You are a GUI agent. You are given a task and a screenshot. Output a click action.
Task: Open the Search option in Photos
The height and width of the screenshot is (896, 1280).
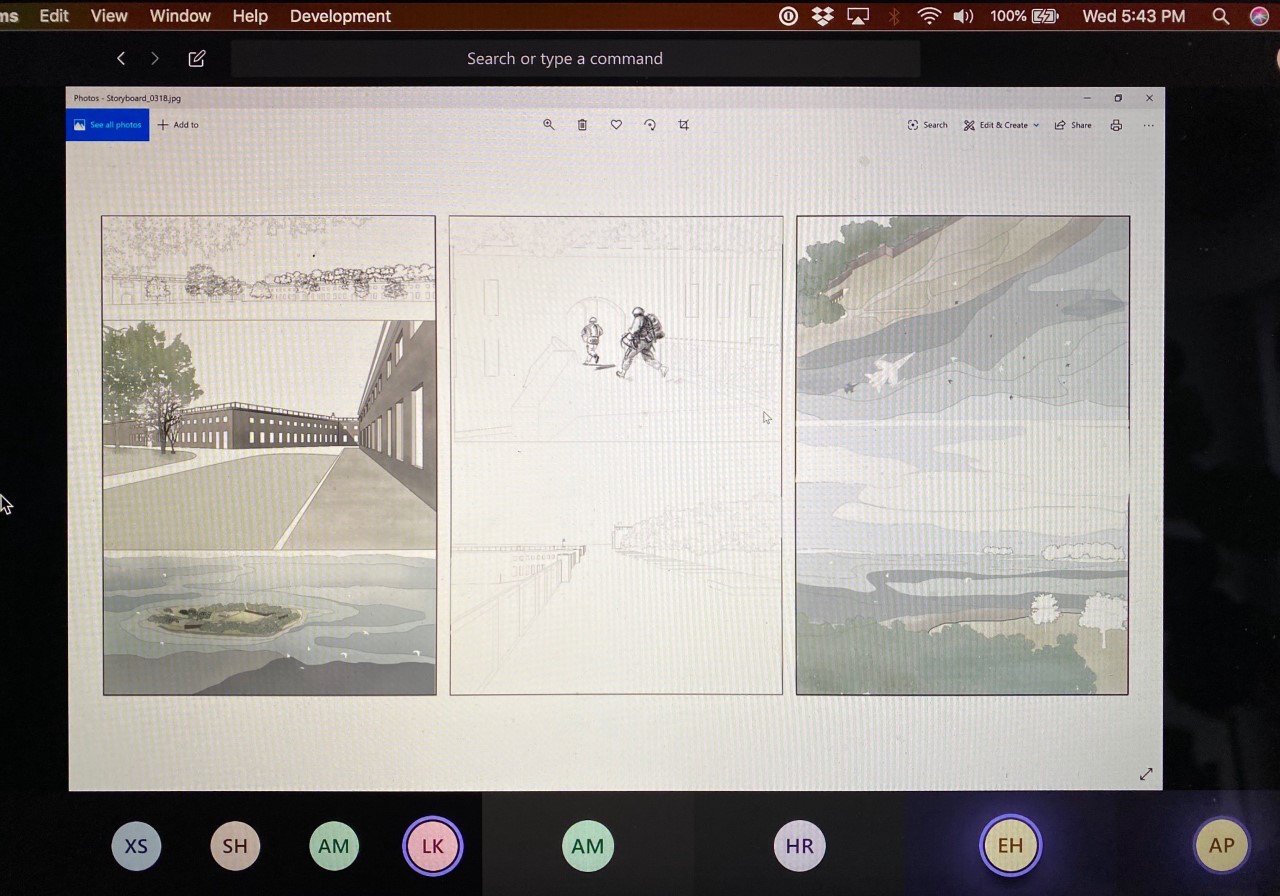[927, 125]
